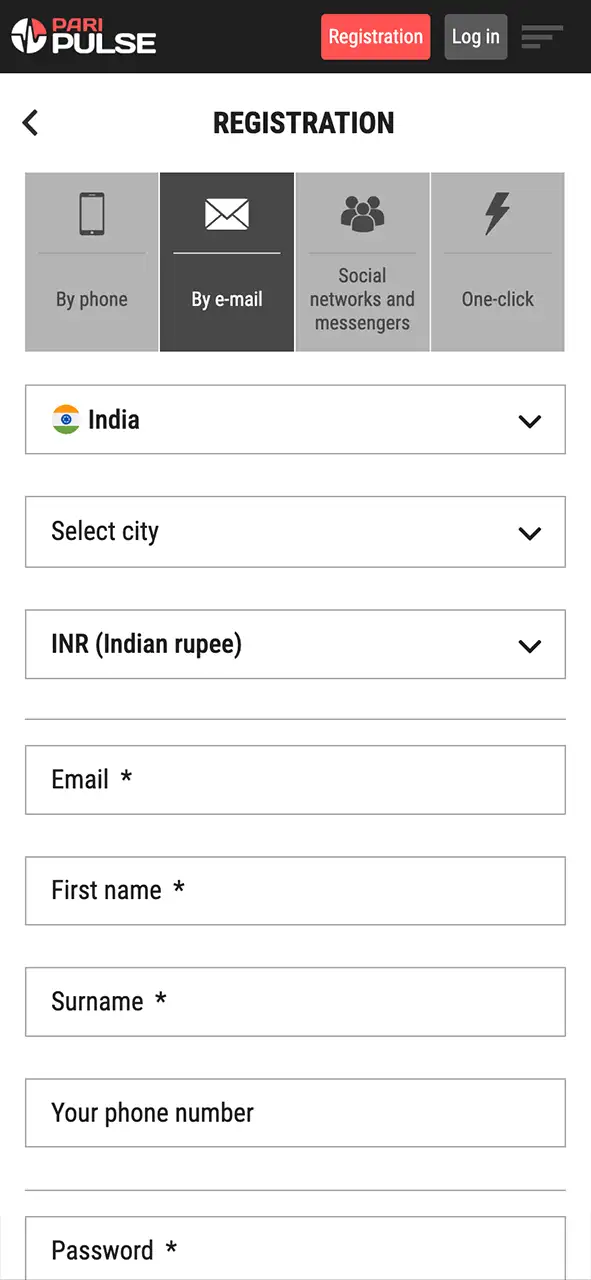
Task: Expand the India country dropdown arrow
Action: [530, 421]
